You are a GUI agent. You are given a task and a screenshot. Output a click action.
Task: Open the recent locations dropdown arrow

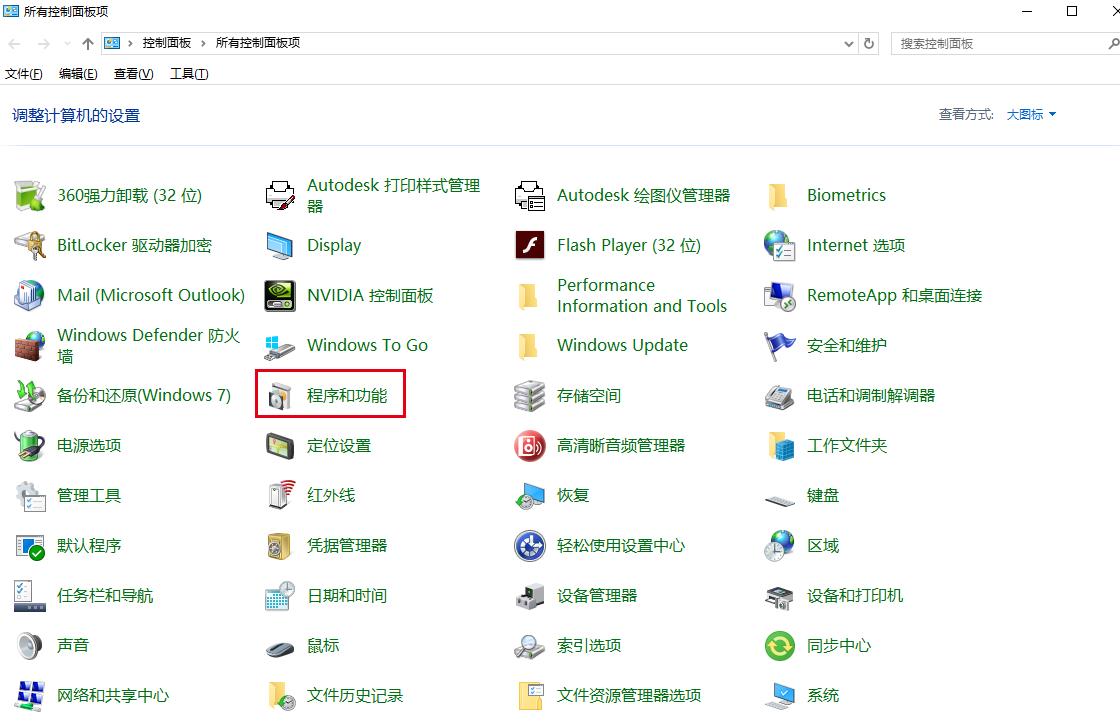[68, 44]
